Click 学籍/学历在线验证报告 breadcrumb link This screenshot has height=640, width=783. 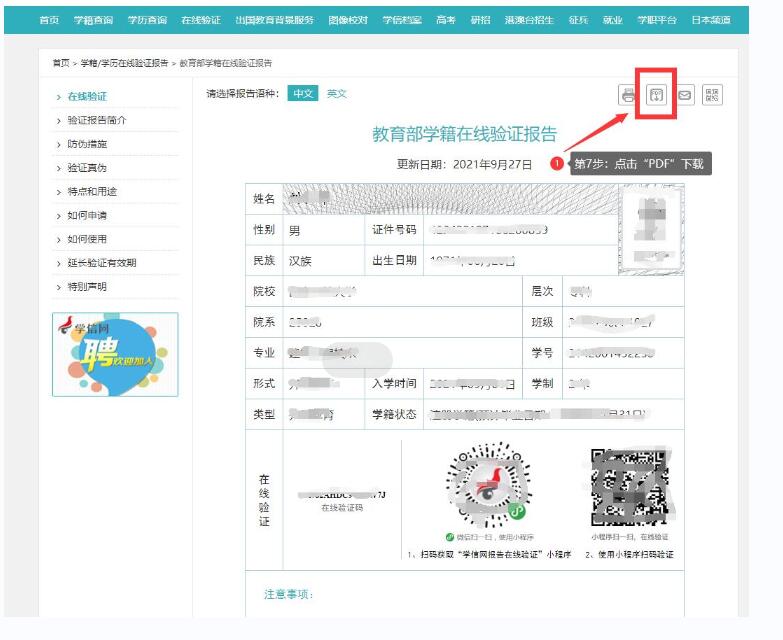coord(124,63)
